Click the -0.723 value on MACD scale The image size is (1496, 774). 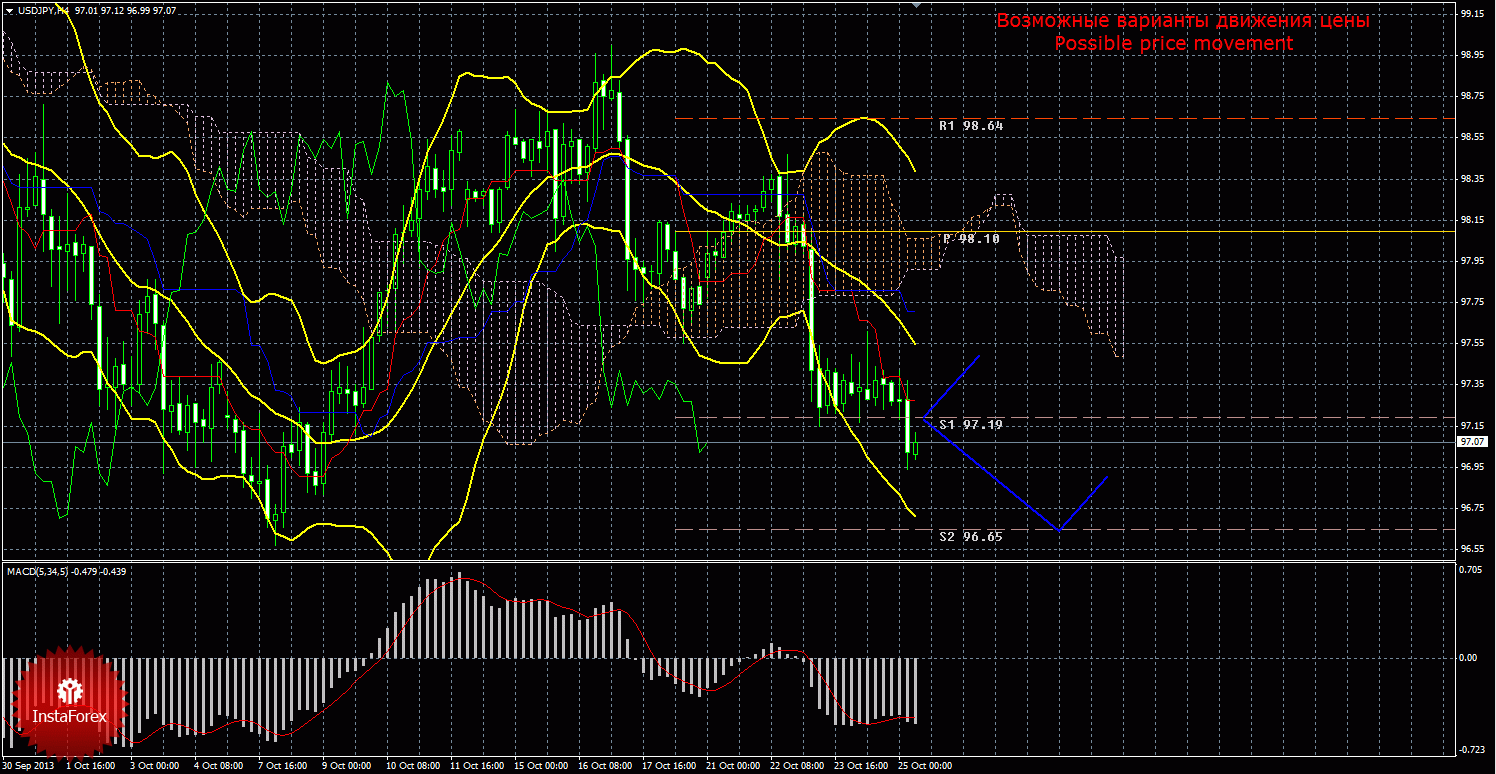(x=1471, y=750)
